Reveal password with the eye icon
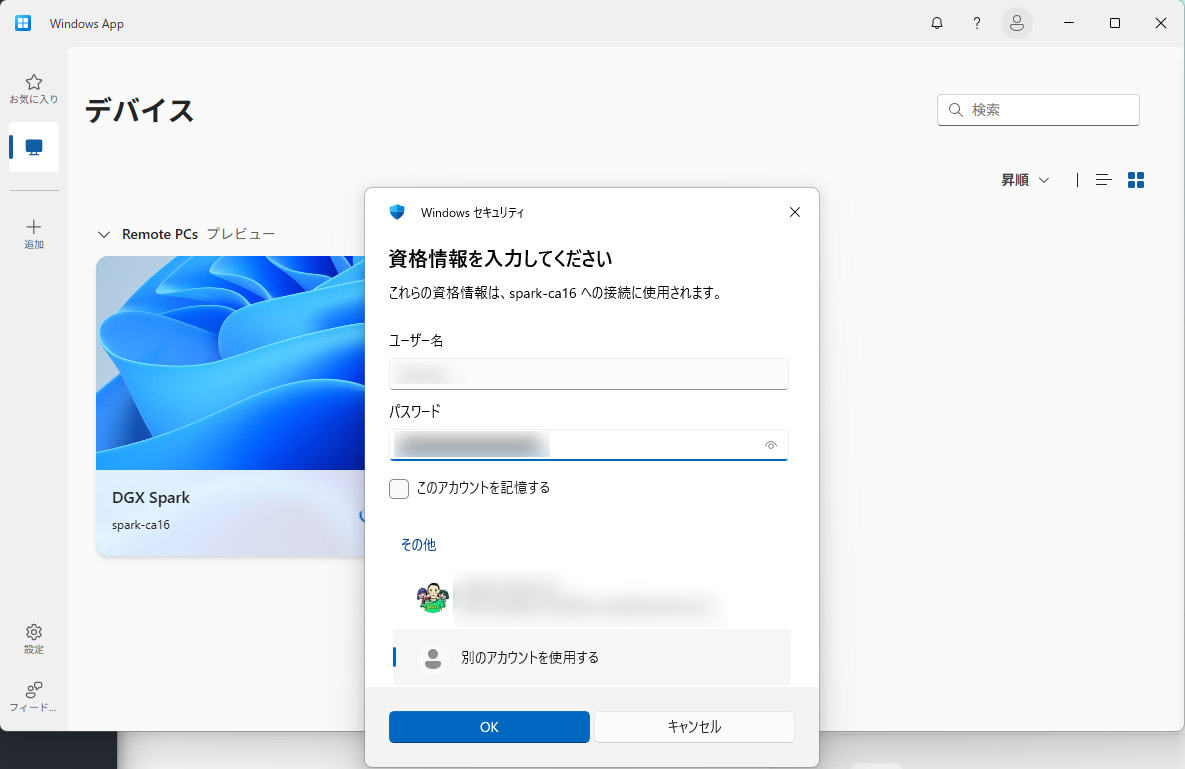 [770, 445]
